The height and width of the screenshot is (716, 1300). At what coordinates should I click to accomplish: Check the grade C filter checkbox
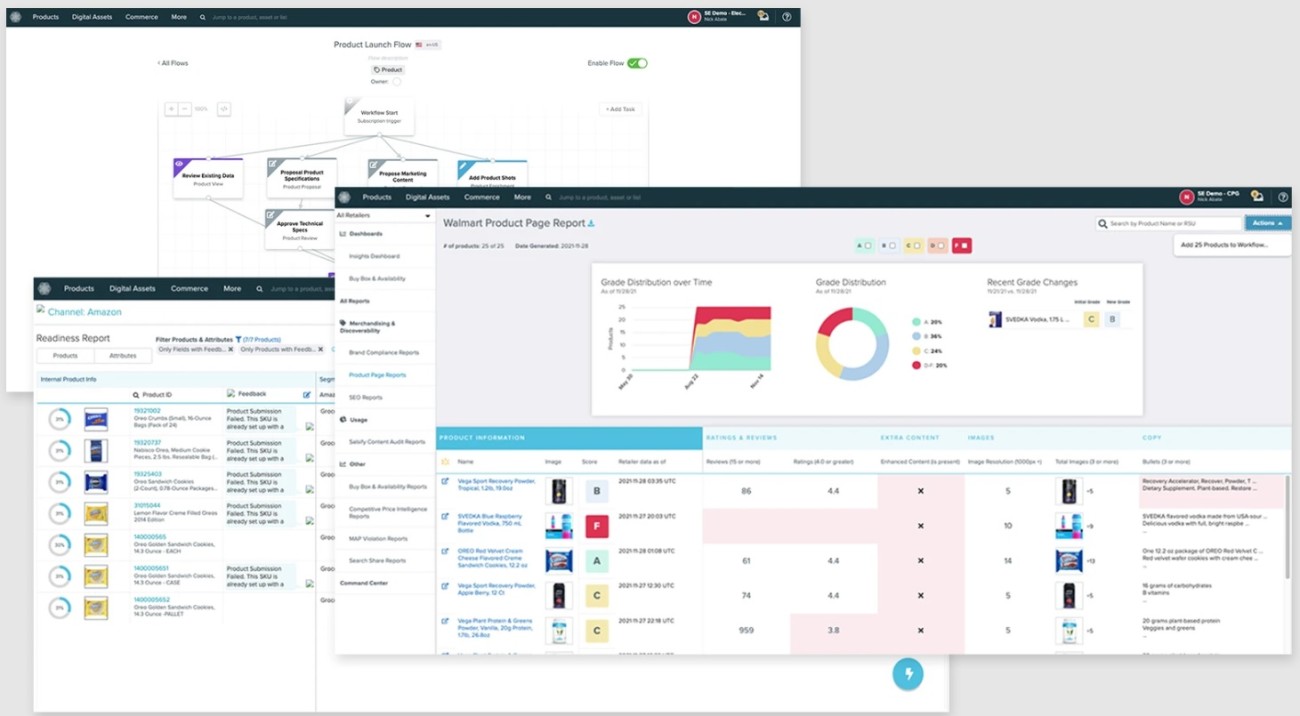(918, 245)
